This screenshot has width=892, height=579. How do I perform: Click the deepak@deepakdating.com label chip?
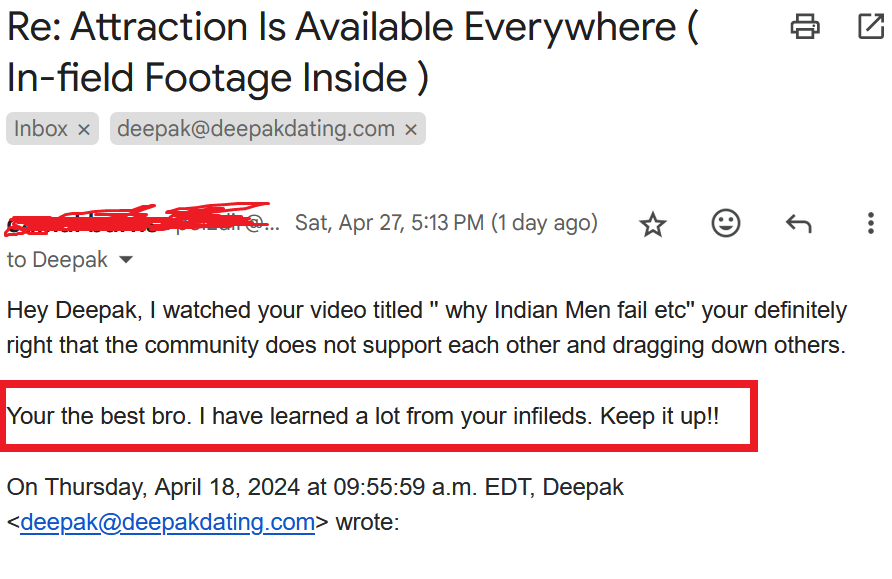[256, 129]
